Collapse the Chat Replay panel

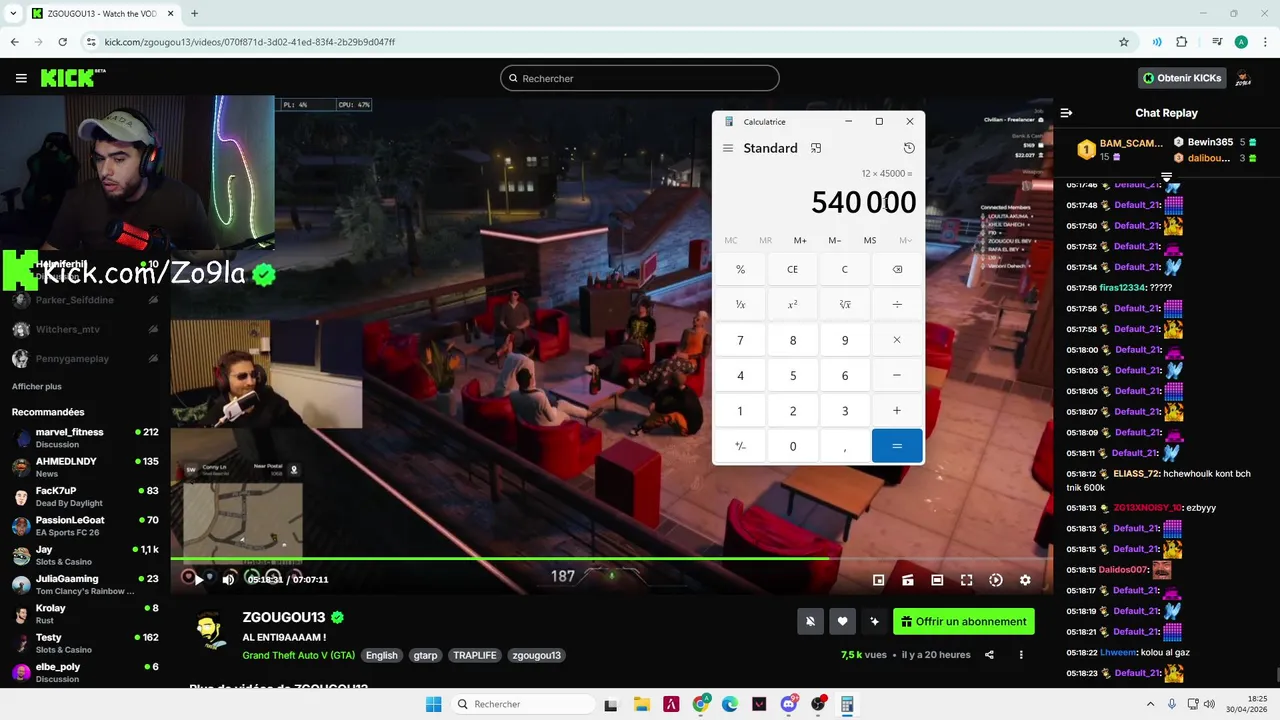click(x=1066, y=113)
